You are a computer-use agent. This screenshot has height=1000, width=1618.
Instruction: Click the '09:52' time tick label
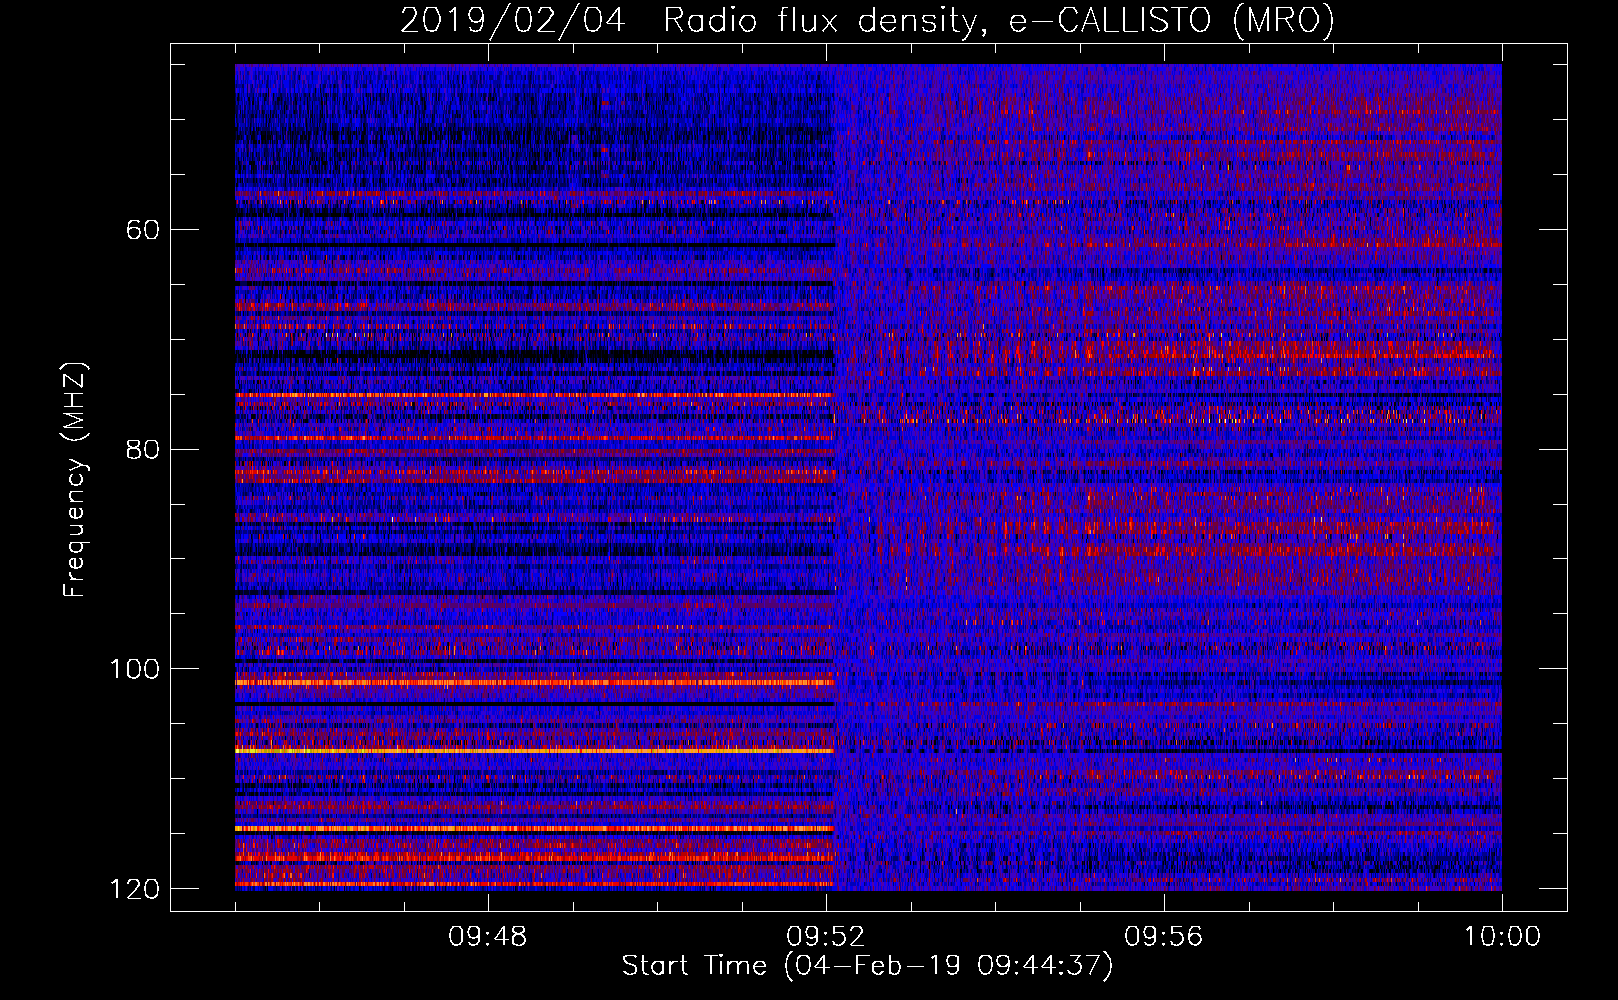[x=826, y=937]
